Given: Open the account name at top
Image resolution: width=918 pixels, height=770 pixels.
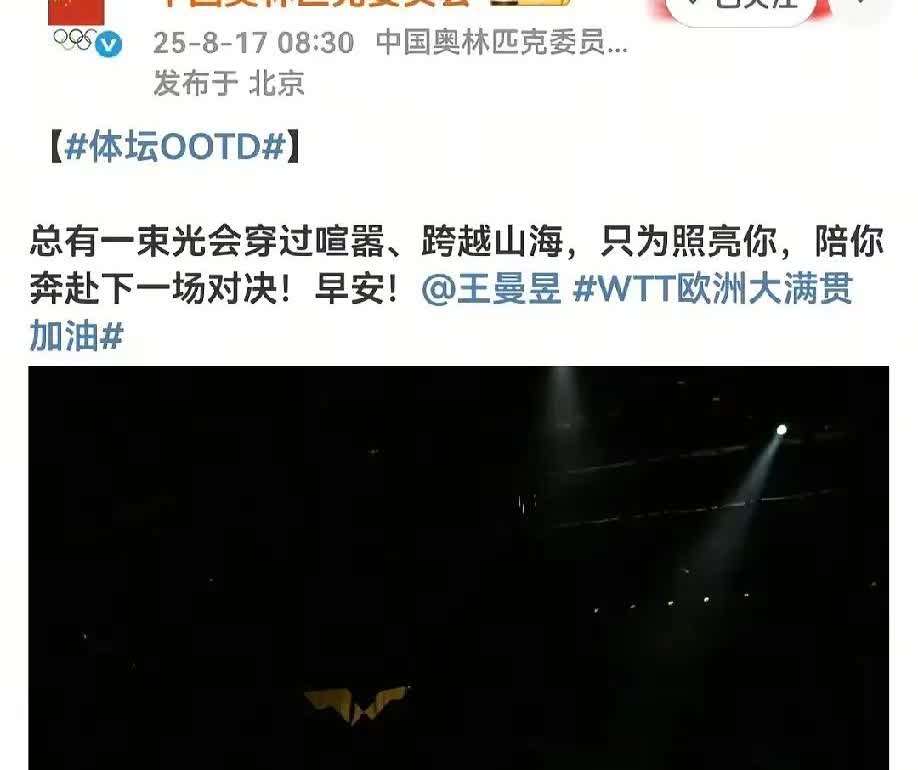Looking at the screenshot, I should 315,2.
